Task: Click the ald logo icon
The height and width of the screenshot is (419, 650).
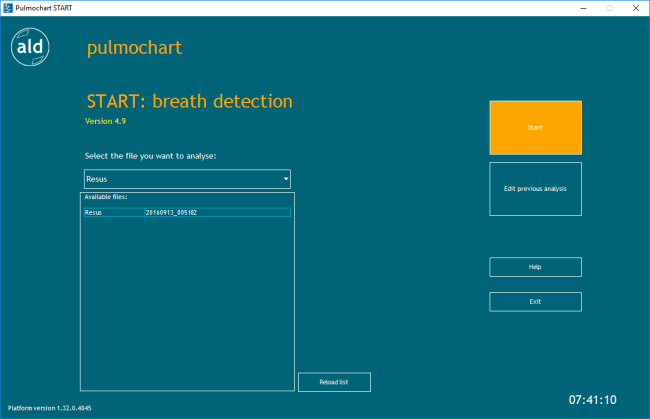Action: pyautogui.click(x=29, y=48)
